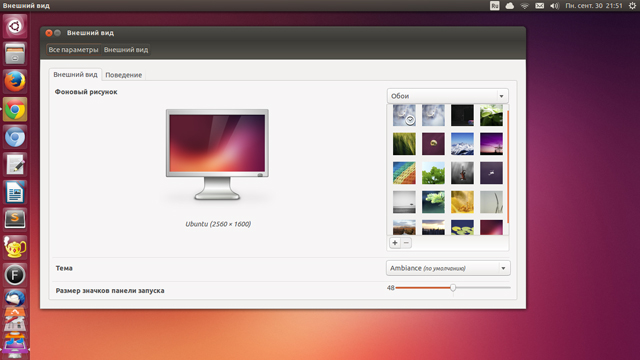This screenshot has width=640, height=360.
Task: Pick the blue lily pads wallpaper
Action: point(462,227)
